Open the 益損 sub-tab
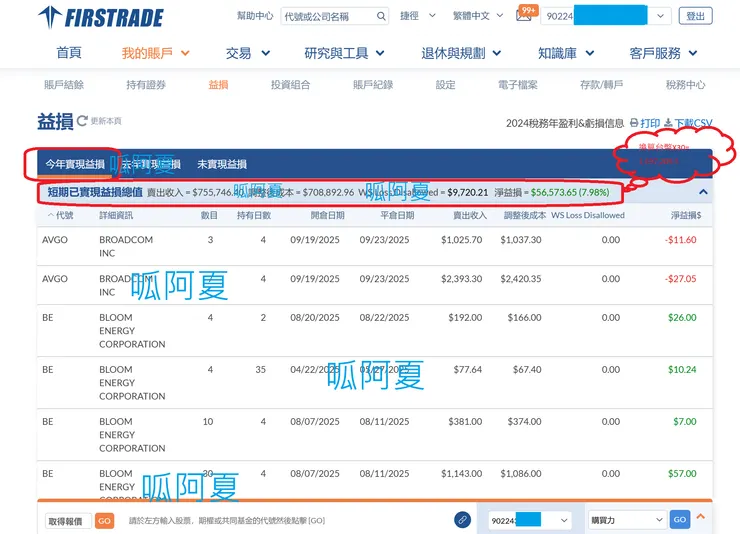This screenshot has width=740, height=534. click(218, 85)
